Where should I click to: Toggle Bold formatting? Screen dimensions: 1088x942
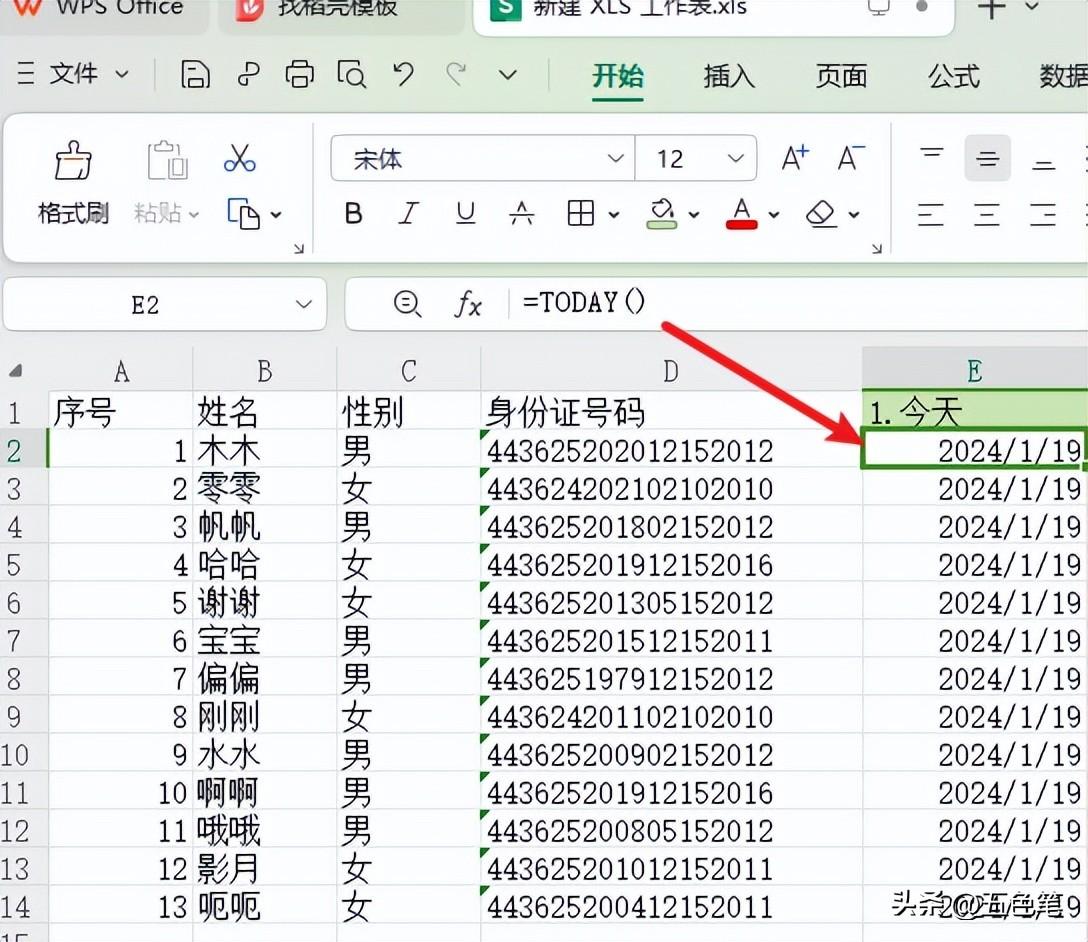[x=353, y=214]
